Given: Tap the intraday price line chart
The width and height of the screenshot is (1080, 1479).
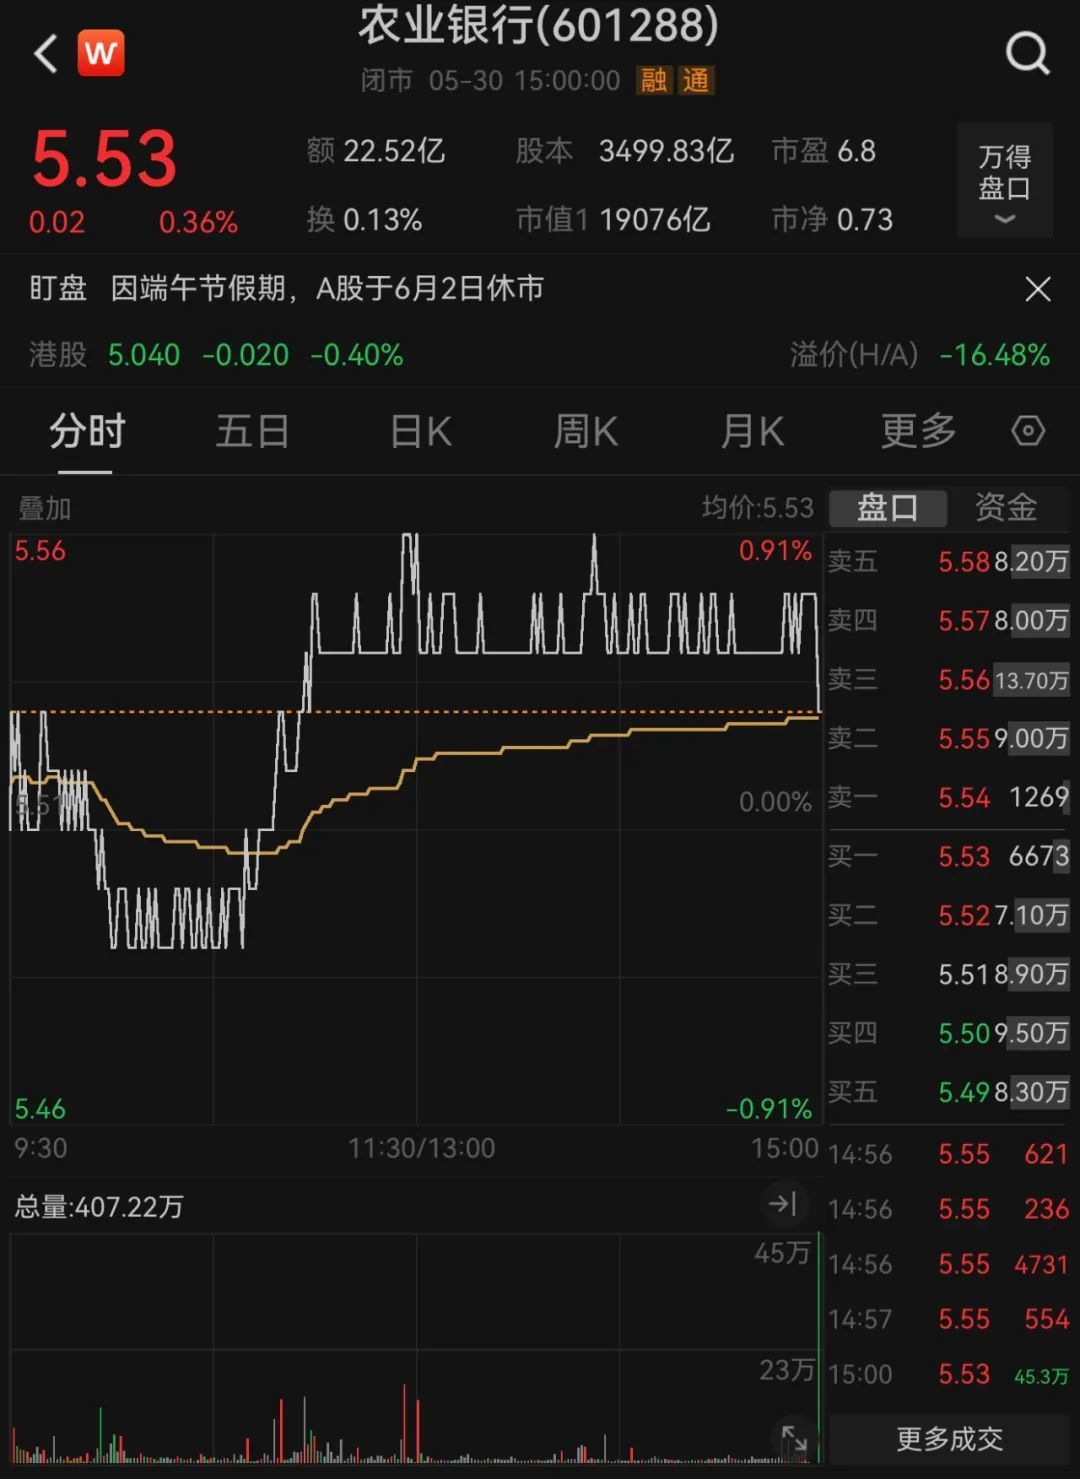Looking at the screenshot, I should pos(416,828).
